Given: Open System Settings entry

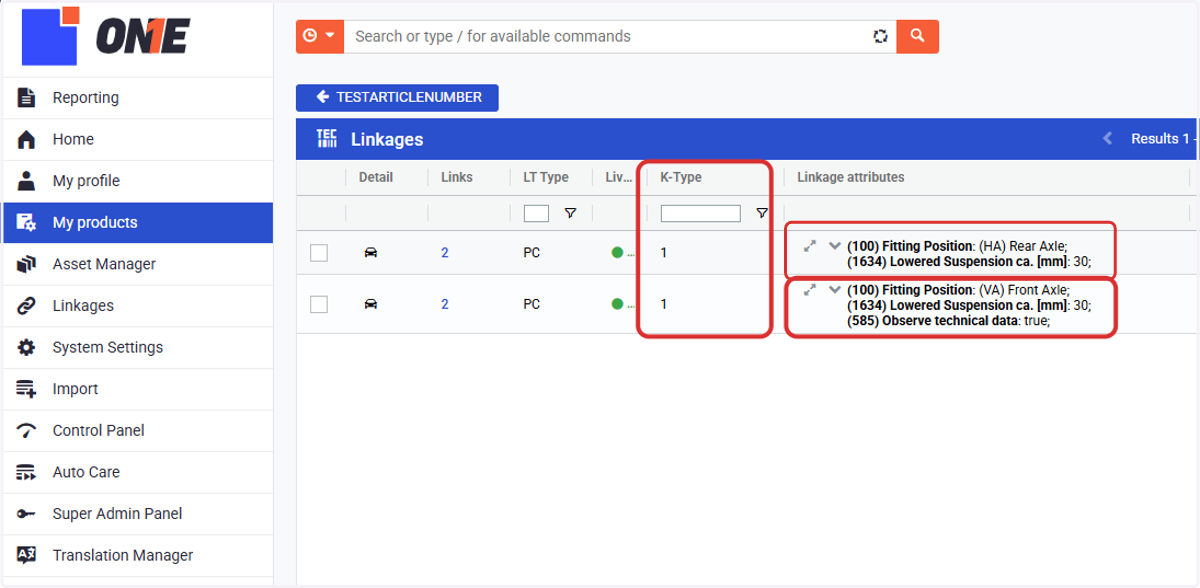Looking at the screenshot, I should [x=137, y=347].
